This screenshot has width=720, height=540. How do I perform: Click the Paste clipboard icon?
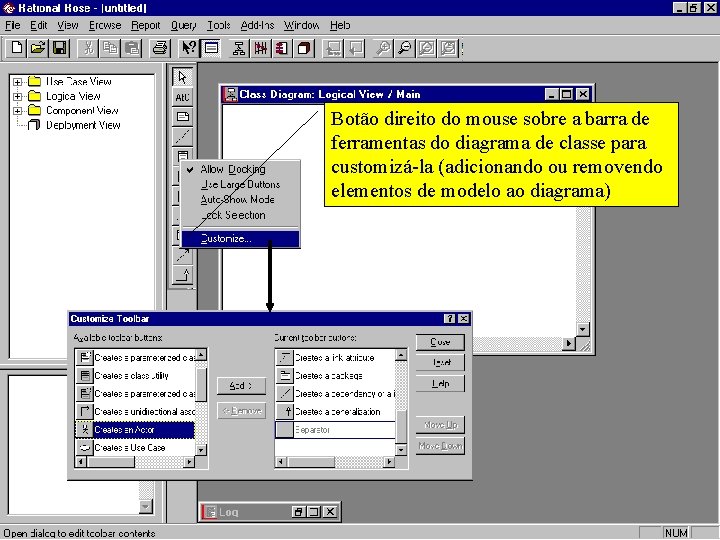[132, 48]
